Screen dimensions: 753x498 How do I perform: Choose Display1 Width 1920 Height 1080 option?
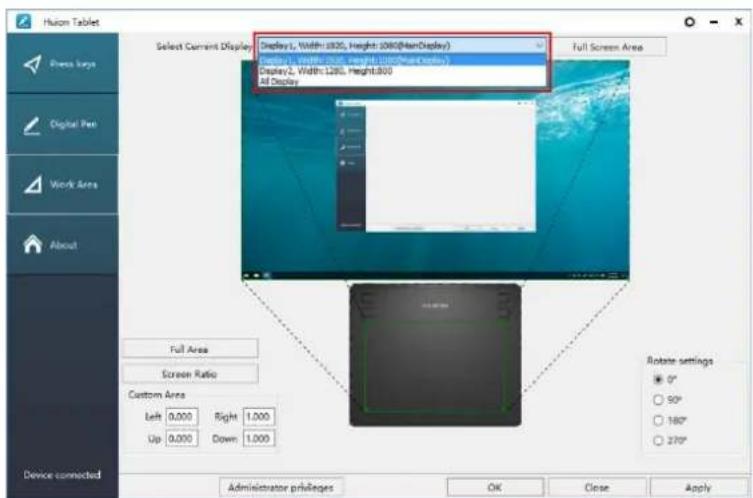402,60
